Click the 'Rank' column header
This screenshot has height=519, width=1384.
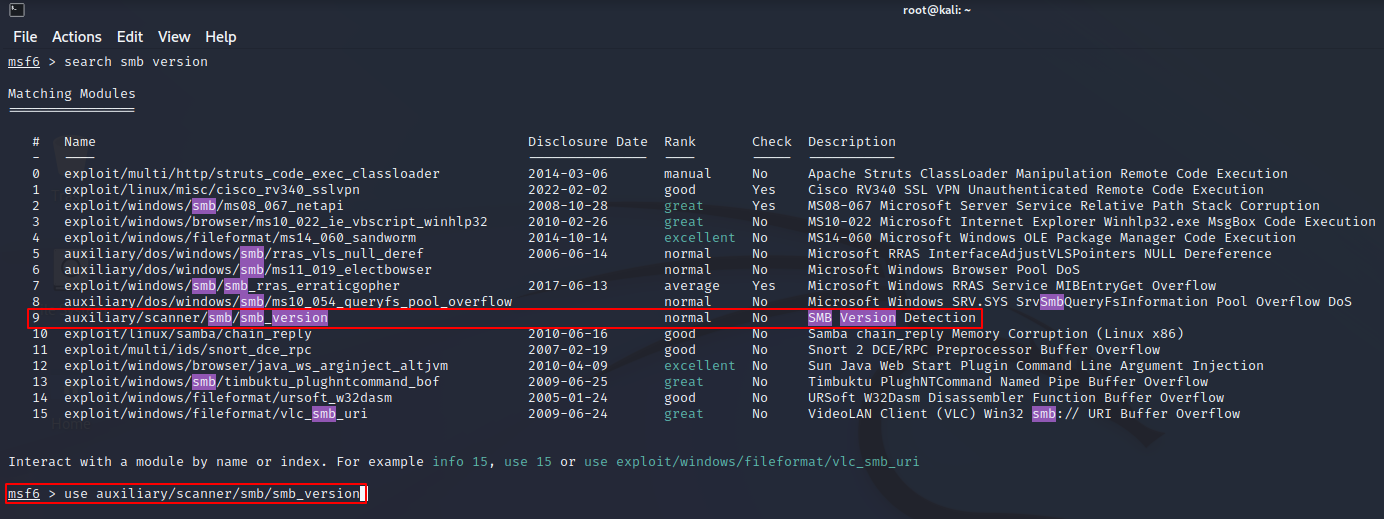click(x=680, y=142)
